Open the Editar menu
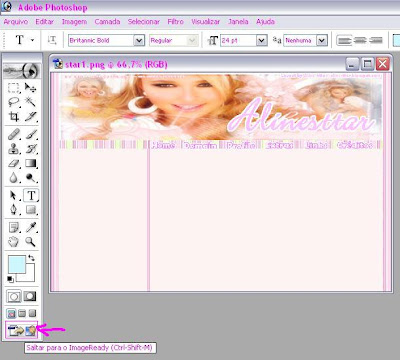 click(45, 22)
